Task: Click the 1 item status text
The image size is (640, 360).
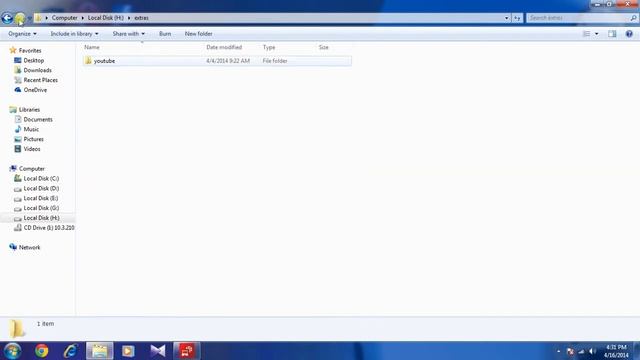Action: click(x=45, y=324)
